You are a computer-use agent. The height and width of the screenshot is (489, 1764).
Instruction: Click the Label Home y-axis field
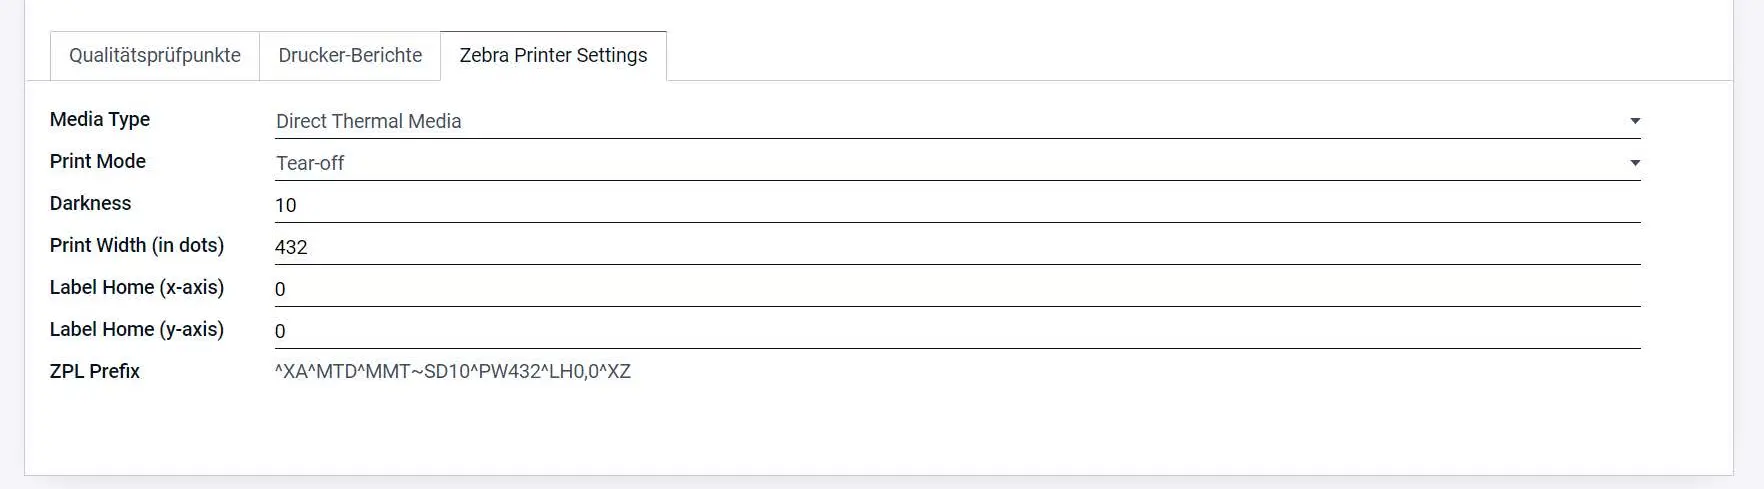click(956, 331)
